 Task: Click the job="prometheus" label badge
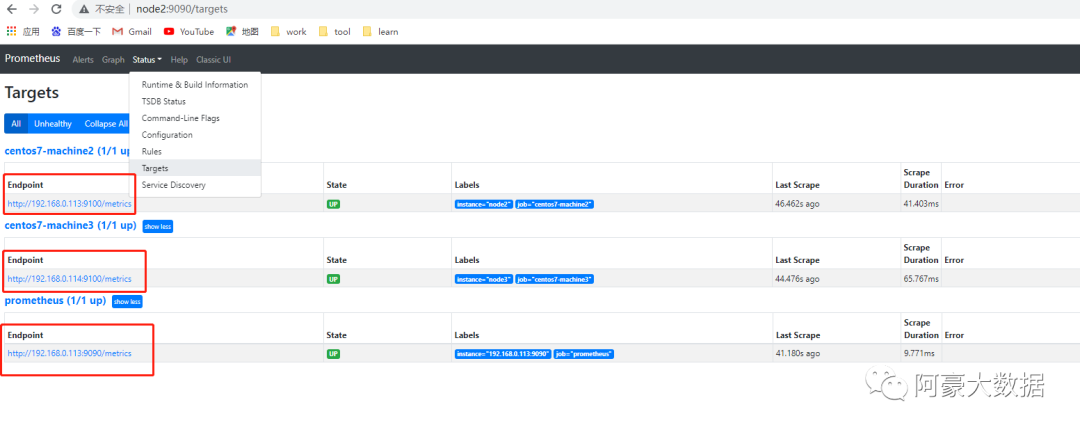tap(584, 354)
